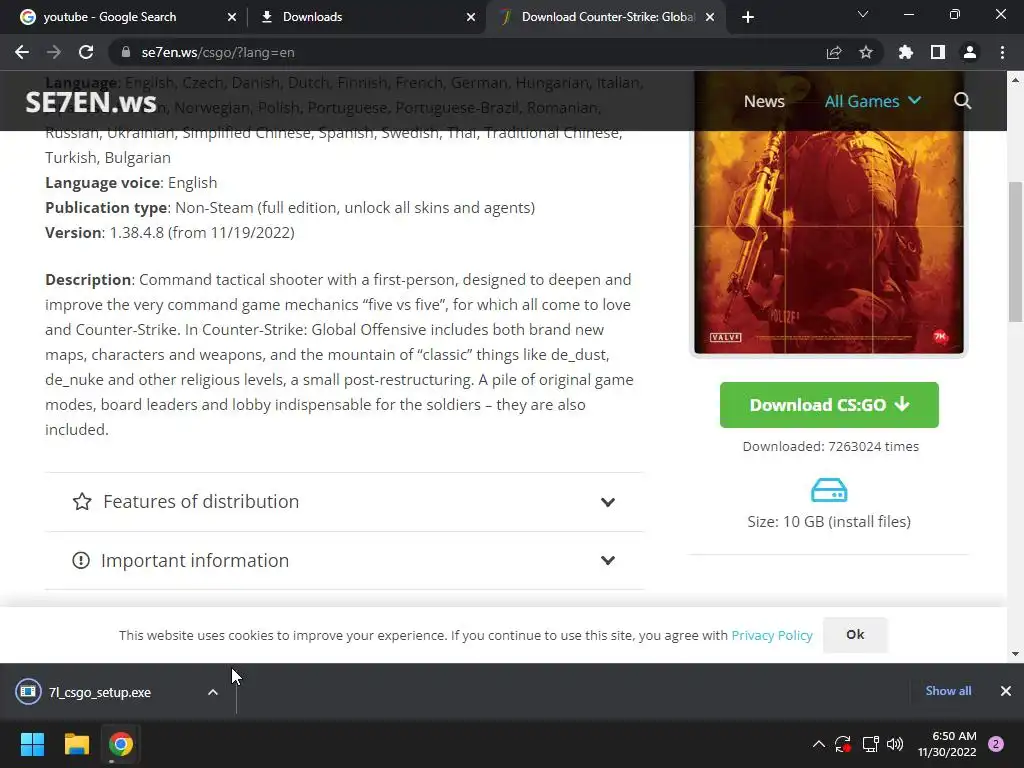Click the 'Size: 10 GB (install files)' text
The image size is (1024, 768).
(829, 522)
